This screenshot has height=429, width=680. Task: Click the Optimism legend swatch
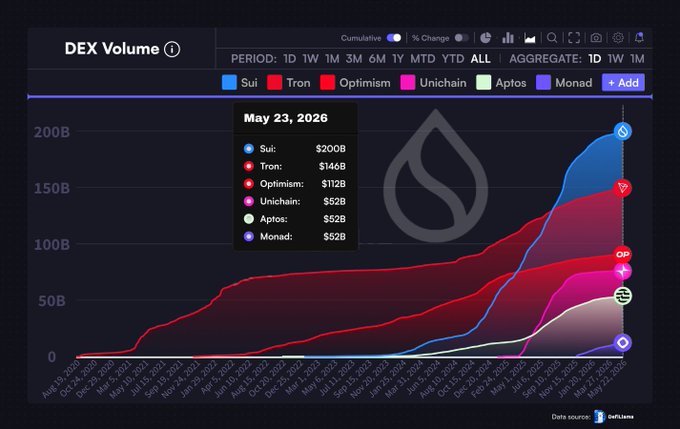pos(327,82)
